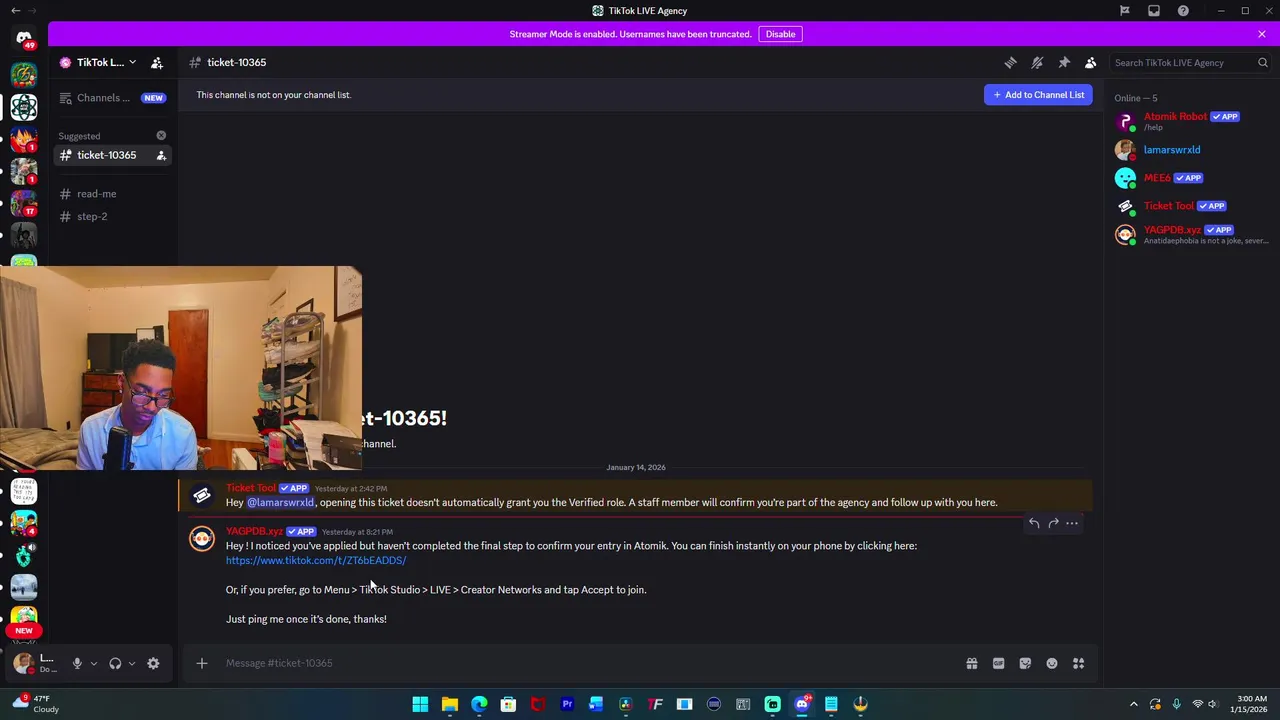Viewport: 1280px width, 720px height.
Task: Hide the member list icon
Action: point(1091,62)
